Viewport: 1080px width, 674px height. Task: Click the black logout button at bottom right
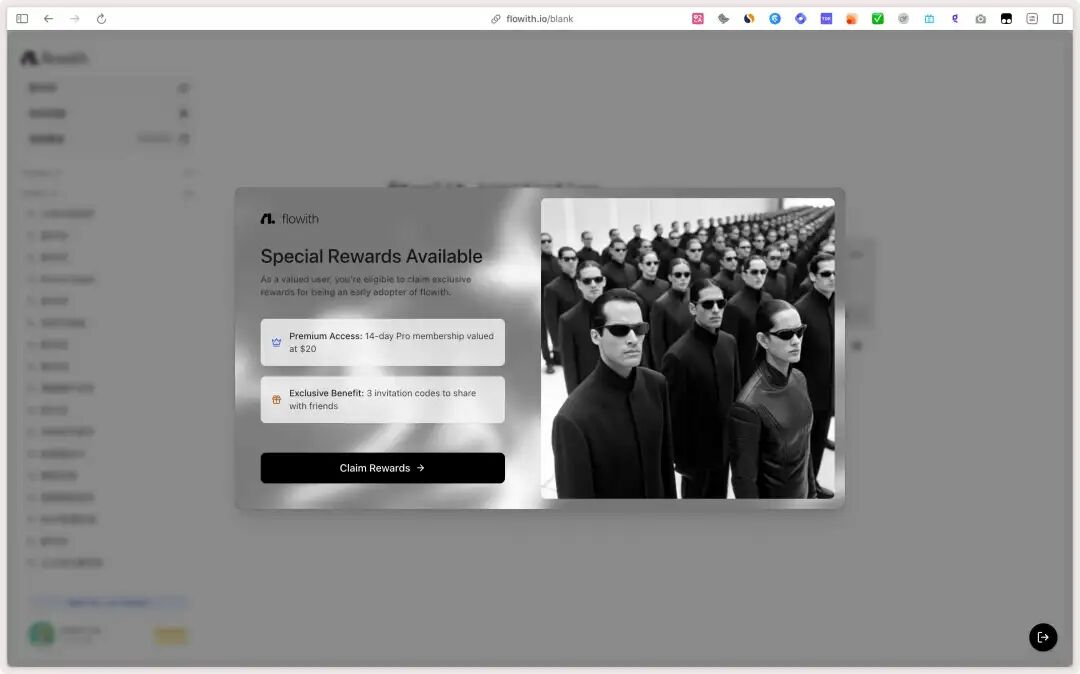[1043, 637]
